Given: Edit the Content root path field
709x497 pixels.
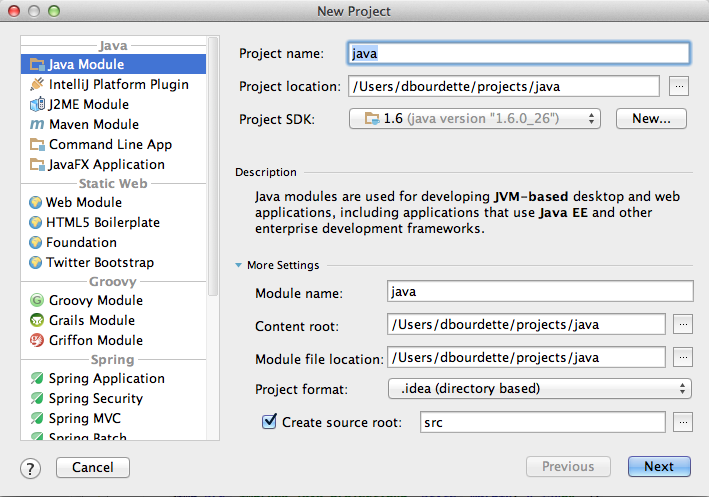Looking at the screenshot, I should coord(526,324).
